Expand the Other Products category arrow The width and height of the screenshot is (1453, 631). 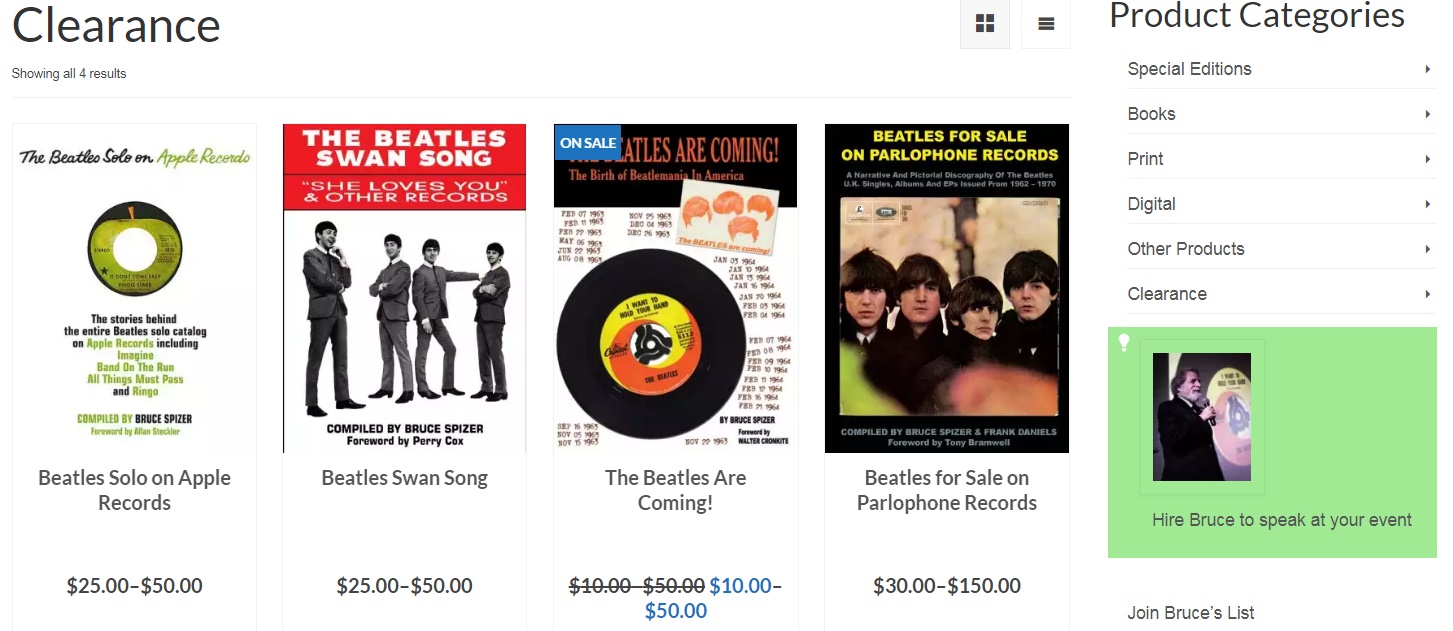[1428, 249]
